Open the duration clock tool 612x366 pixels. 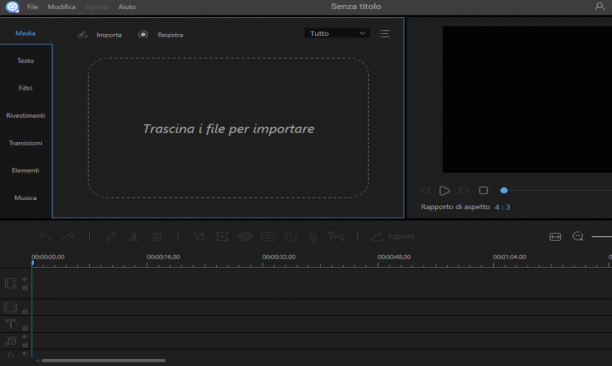point(291,236)
